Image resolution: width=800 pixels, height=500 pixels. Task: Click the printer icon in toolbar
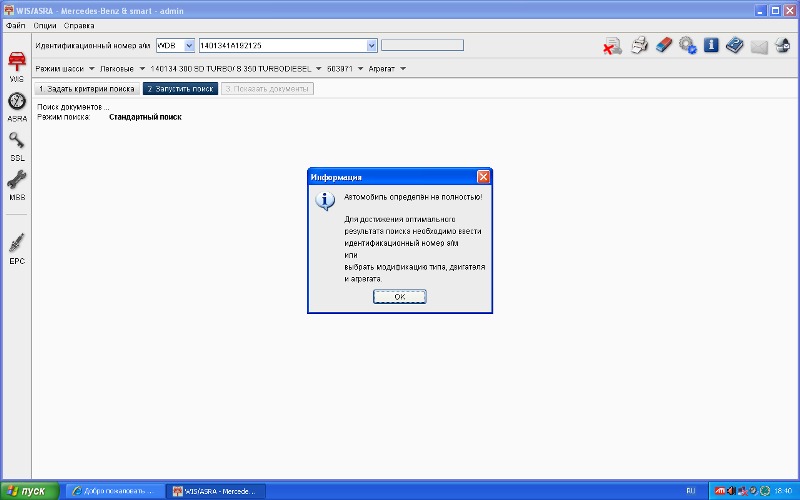pyautogui.click(x=639, y=45)
